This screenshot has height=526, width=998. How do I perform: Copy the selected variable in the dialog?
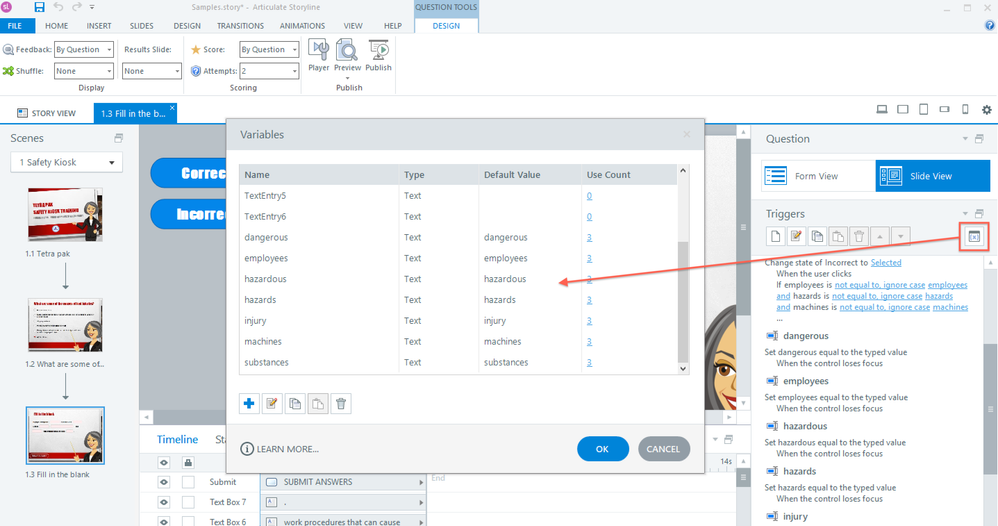[x=295, y=403]
